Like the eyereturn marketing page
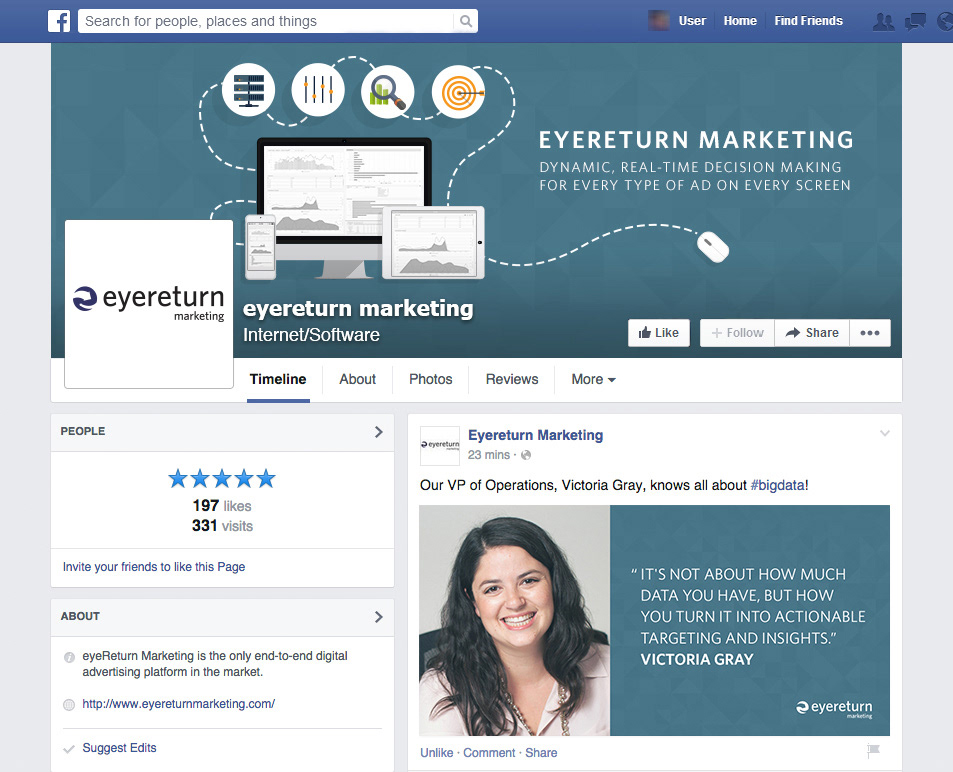 (659, 333)
